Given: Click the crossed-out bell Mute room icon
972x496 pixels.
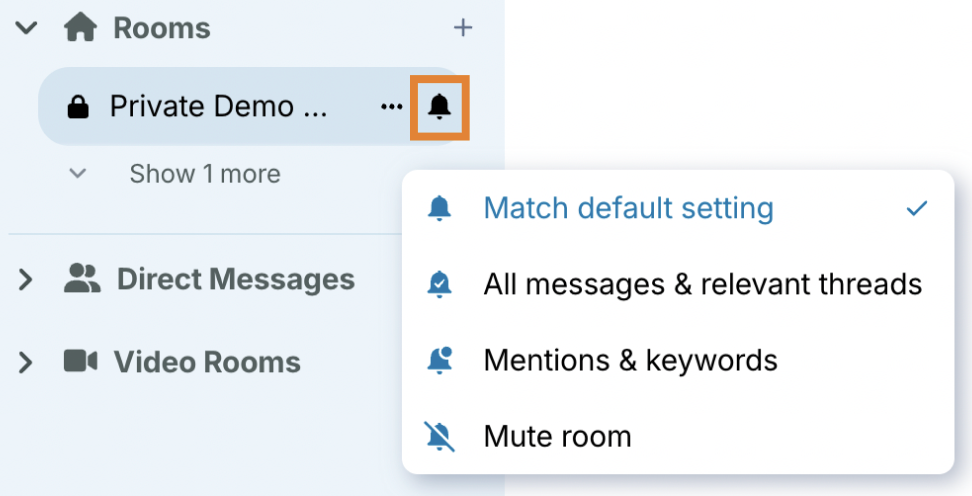Looking at the screenshot, I should pyautogui.click(x=439, y=437).
